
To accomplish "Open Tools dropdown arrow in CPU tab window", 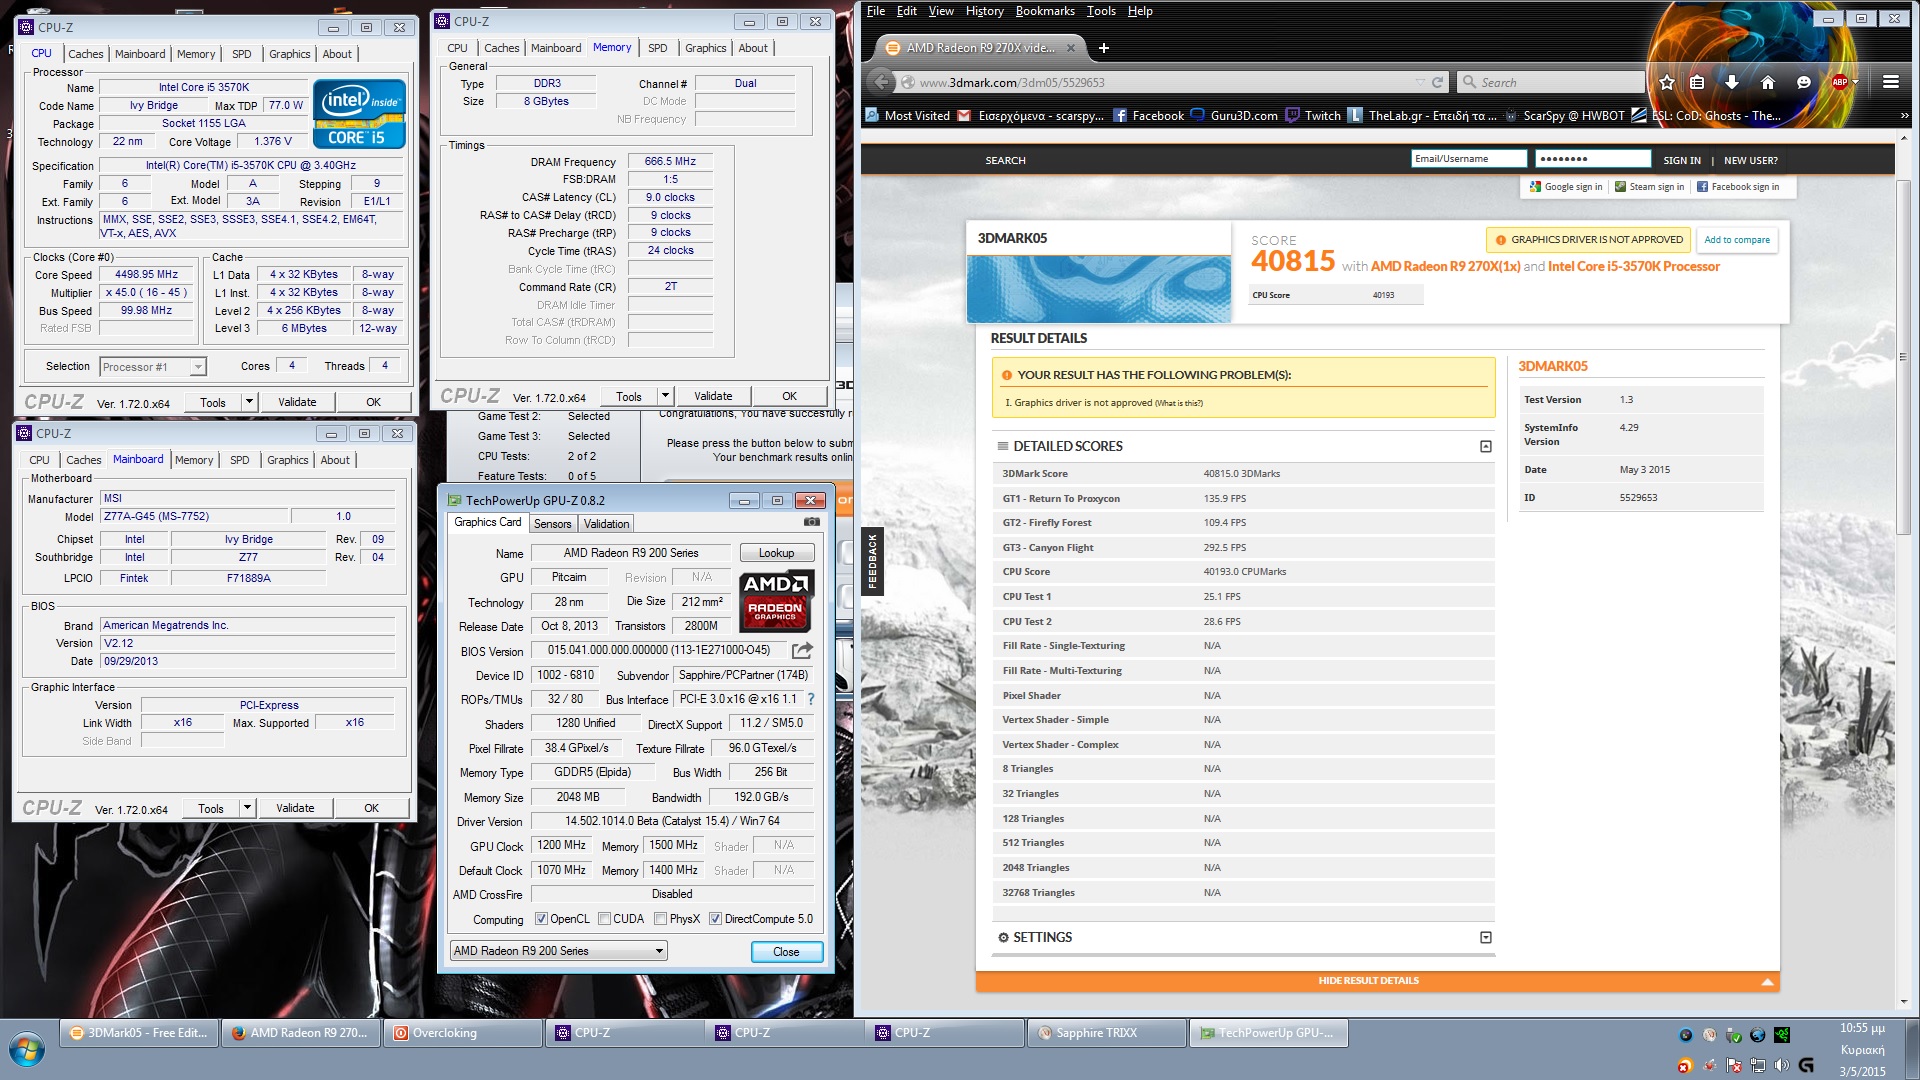I will coord(249,402).
